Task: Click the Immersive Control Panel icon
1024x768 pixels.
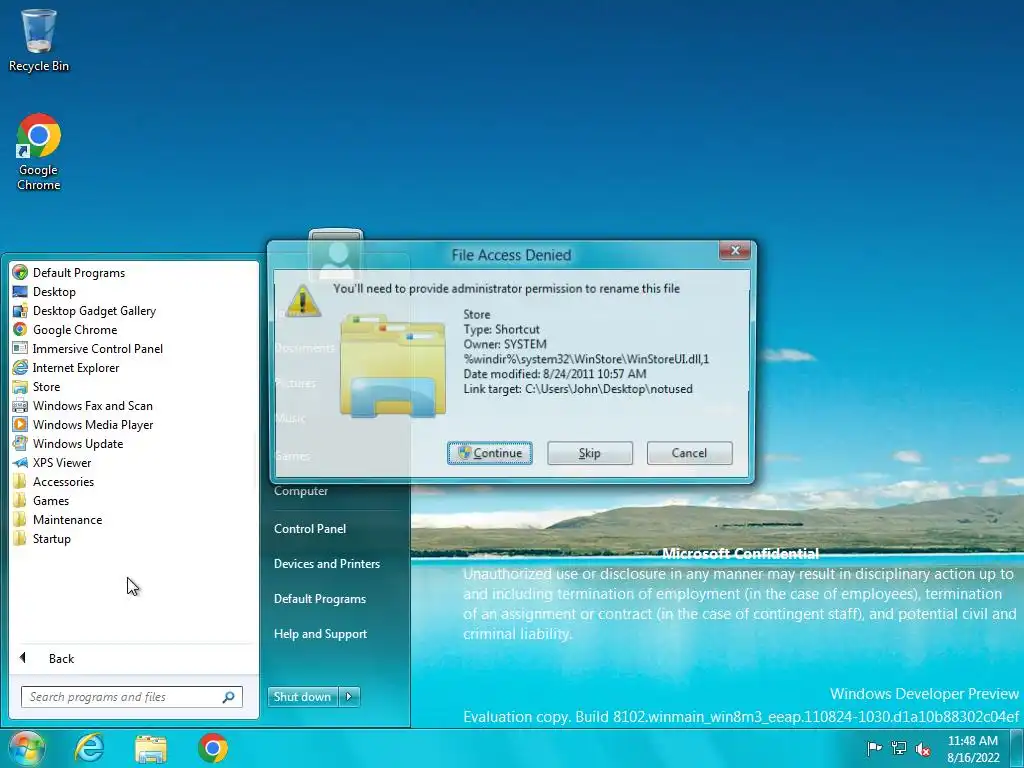Action: [20, 348]
